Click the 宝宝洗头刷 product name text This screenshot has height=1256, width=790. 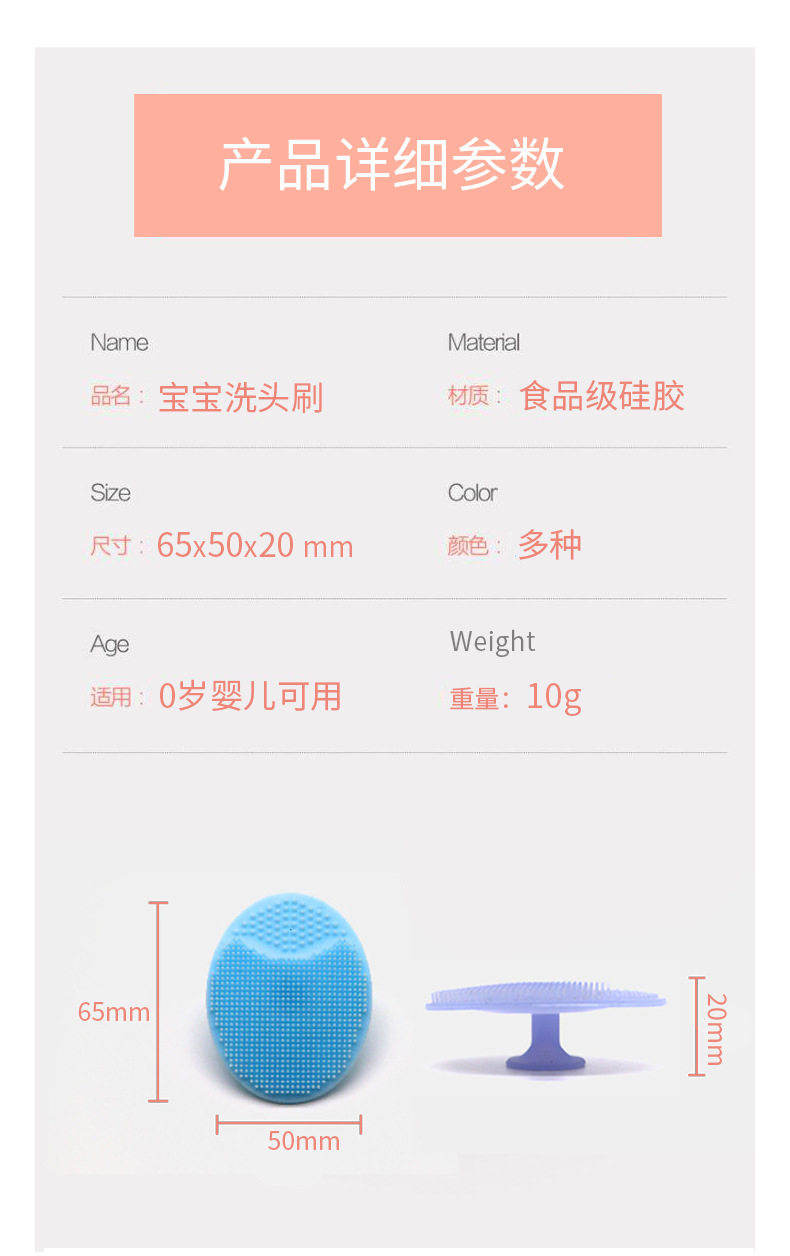pos(240,398)
